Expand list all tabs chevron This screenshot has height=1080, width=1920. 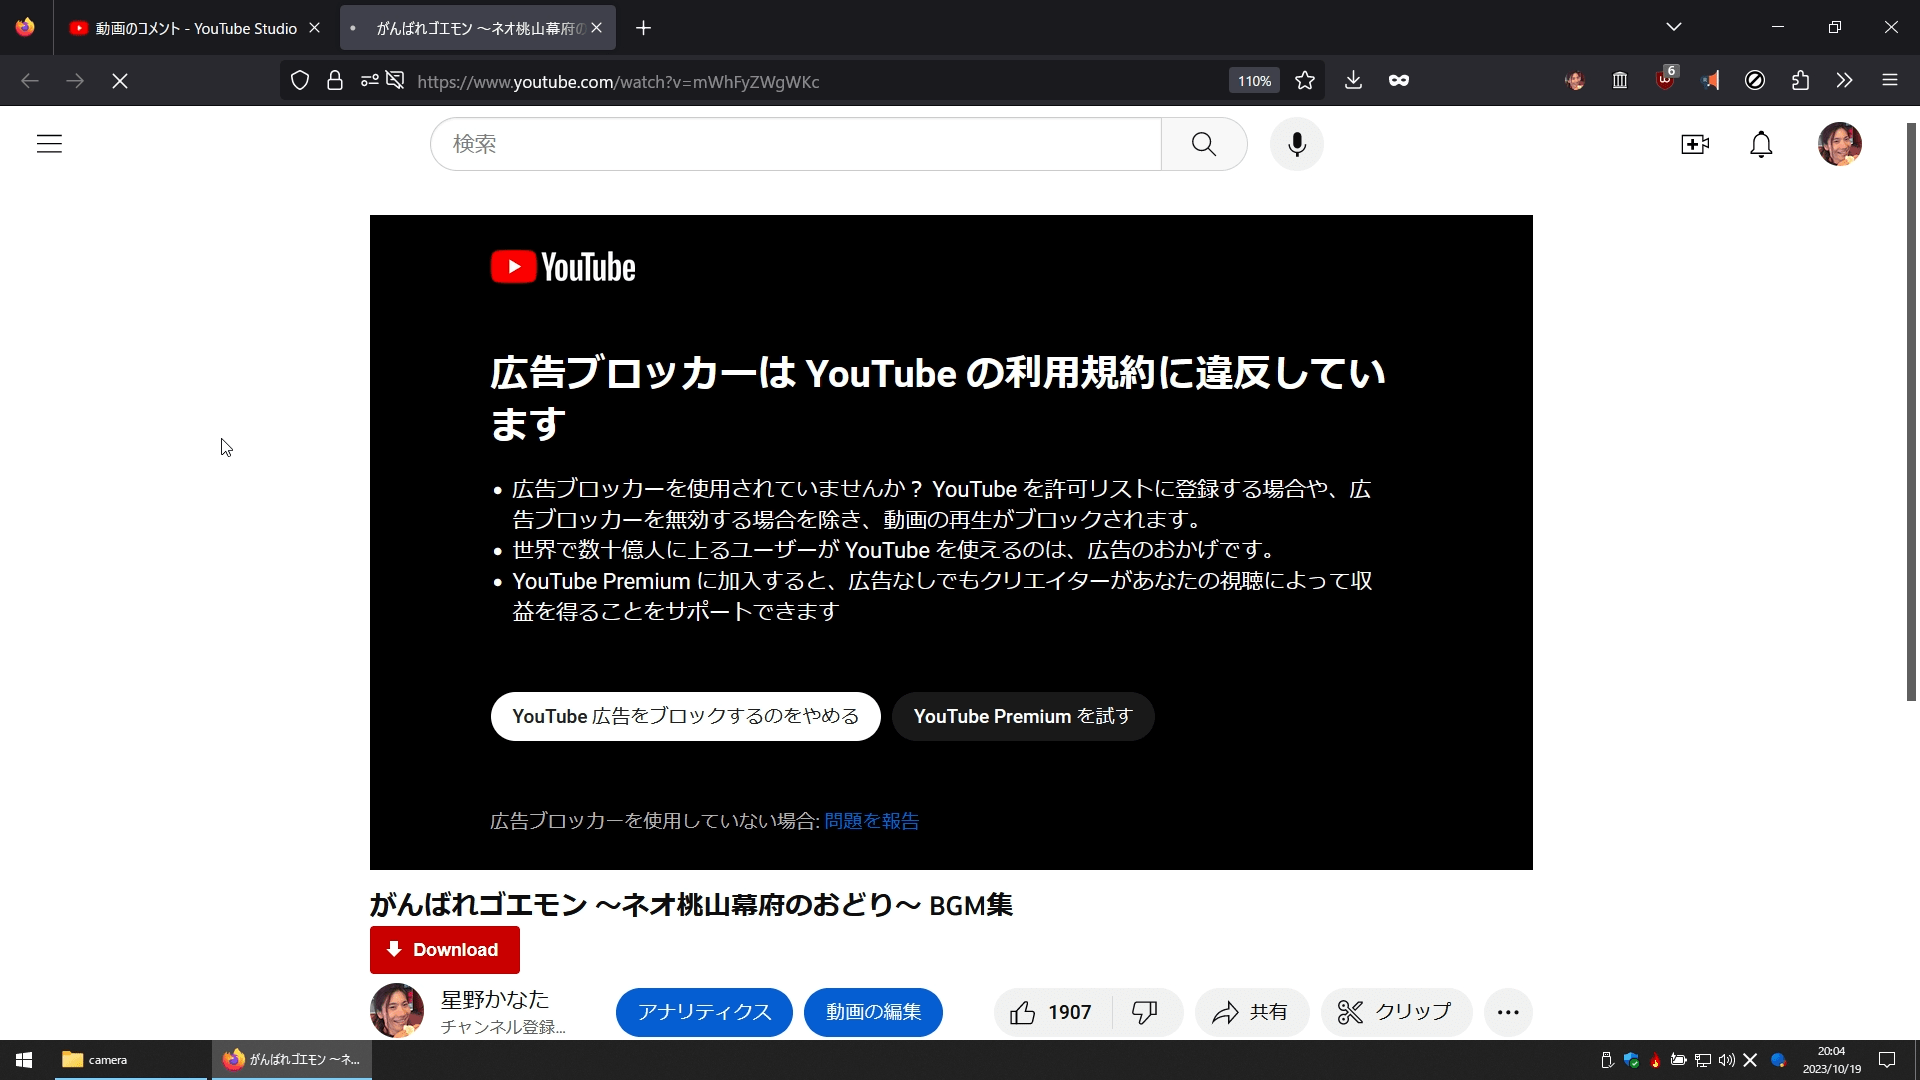[x=1674, y=27]
